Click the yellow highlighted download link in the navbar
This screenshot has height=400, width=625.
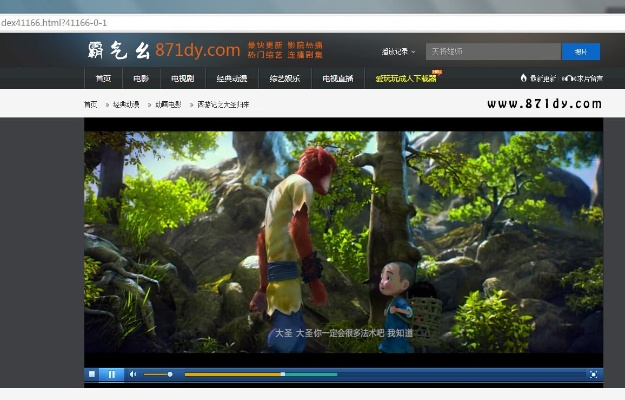point(405,78)
